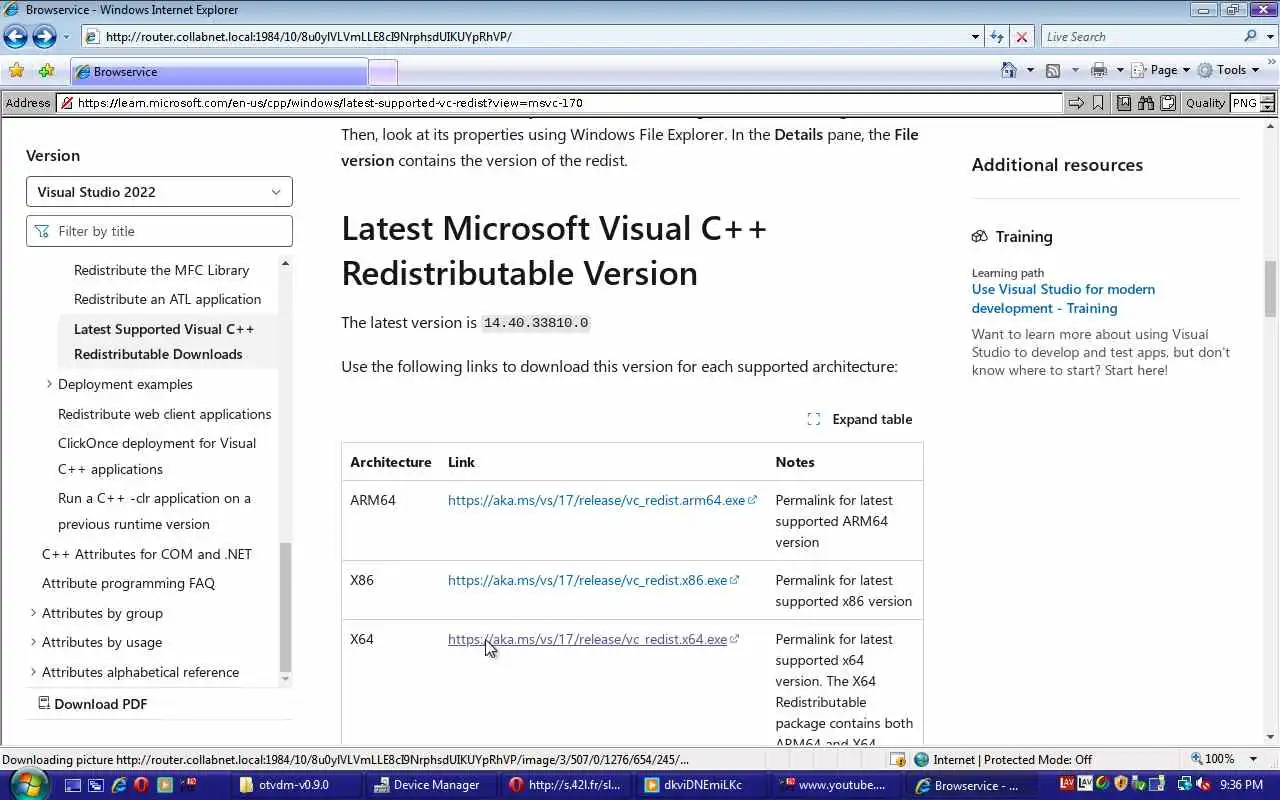Open the vc_redist.arm64.exe download link

pos(596,500)
